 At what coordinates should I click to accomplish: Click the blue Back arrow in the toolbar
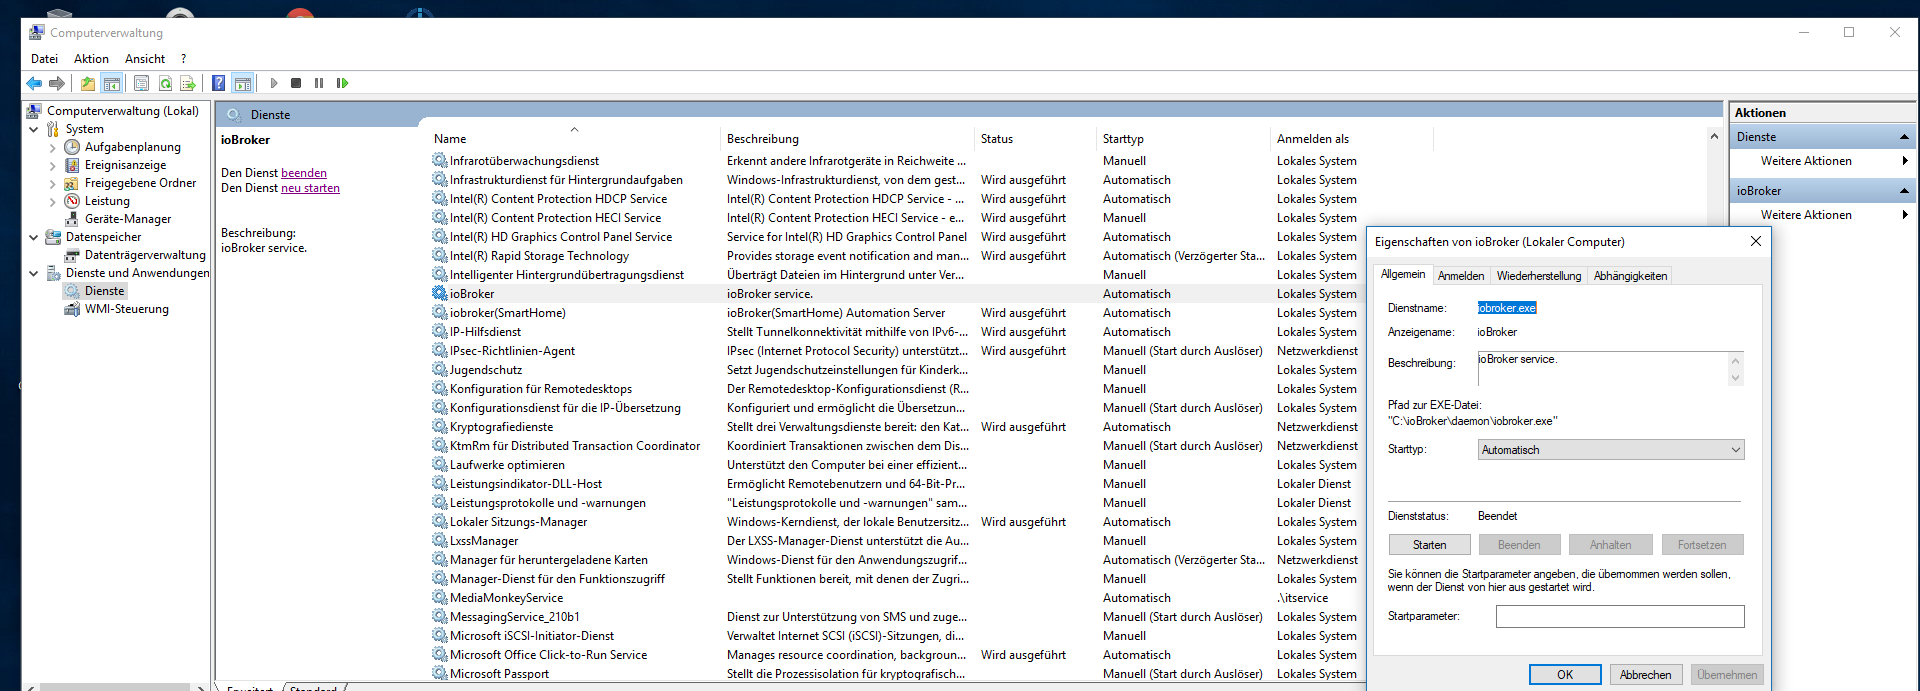click(x=34, y=83)
